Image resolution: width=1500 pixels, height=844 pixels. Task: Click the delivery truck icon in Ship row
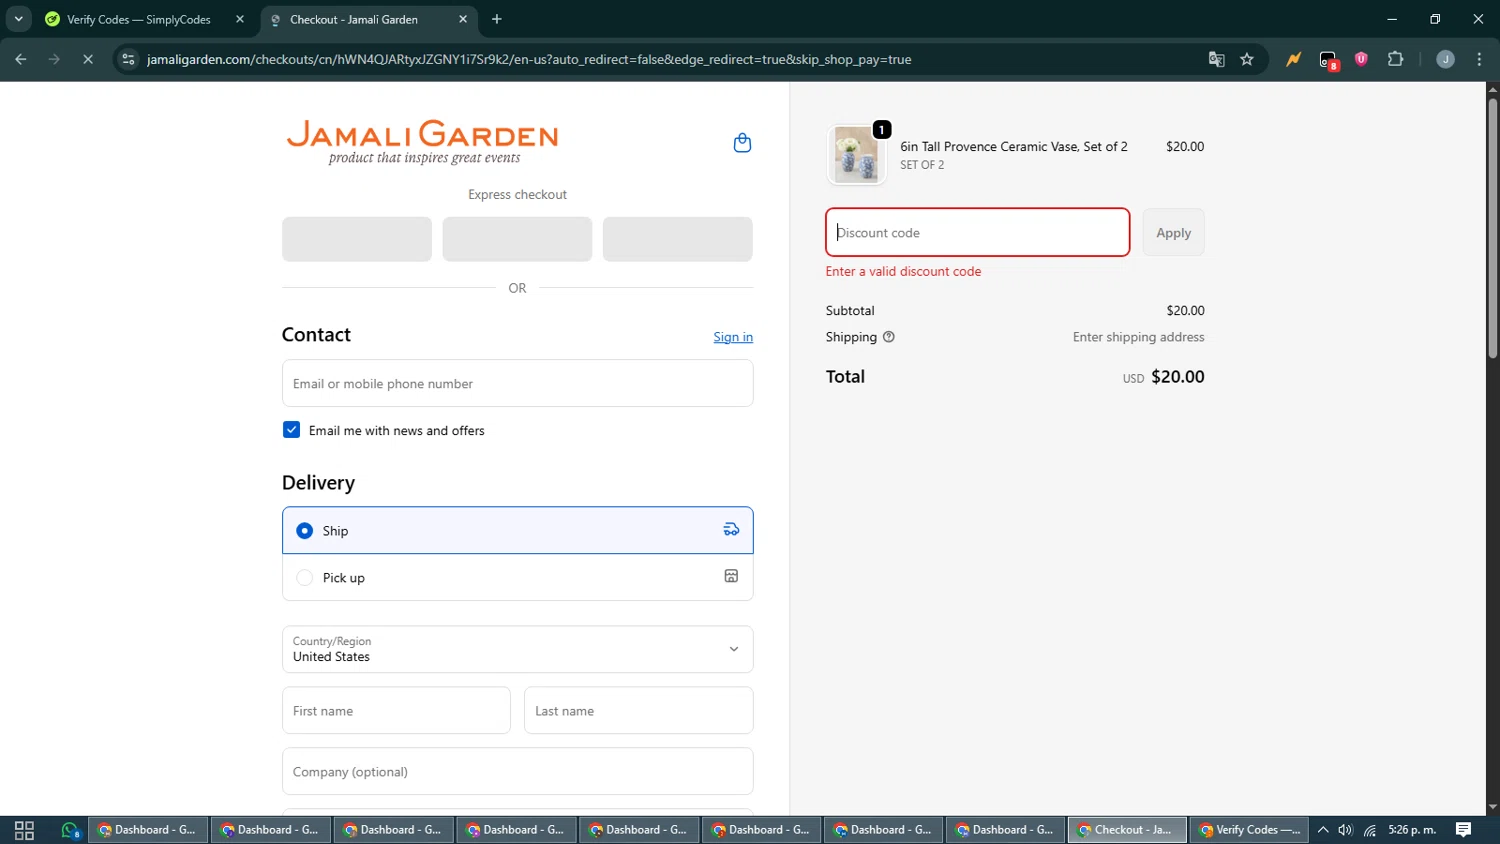click(731, 530)
